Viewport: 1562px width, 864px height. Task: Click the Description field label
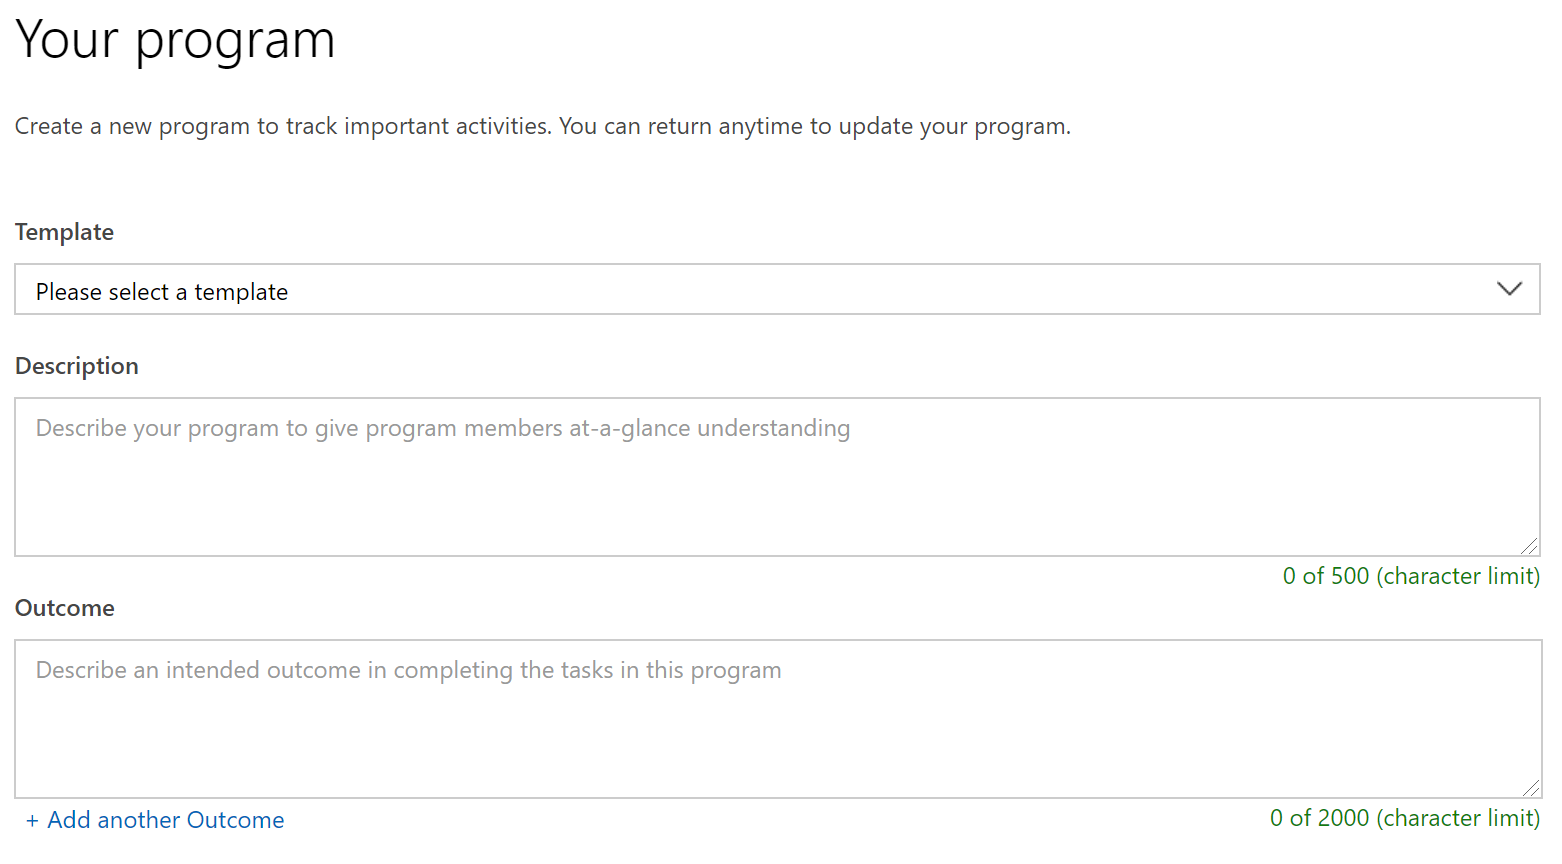click(76, 365)
